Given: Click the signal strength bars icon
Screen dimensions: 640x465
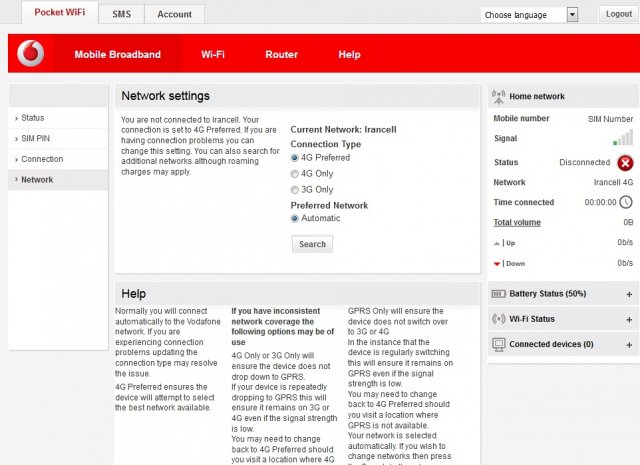Looking at the screenshot, I should point(623,139).
